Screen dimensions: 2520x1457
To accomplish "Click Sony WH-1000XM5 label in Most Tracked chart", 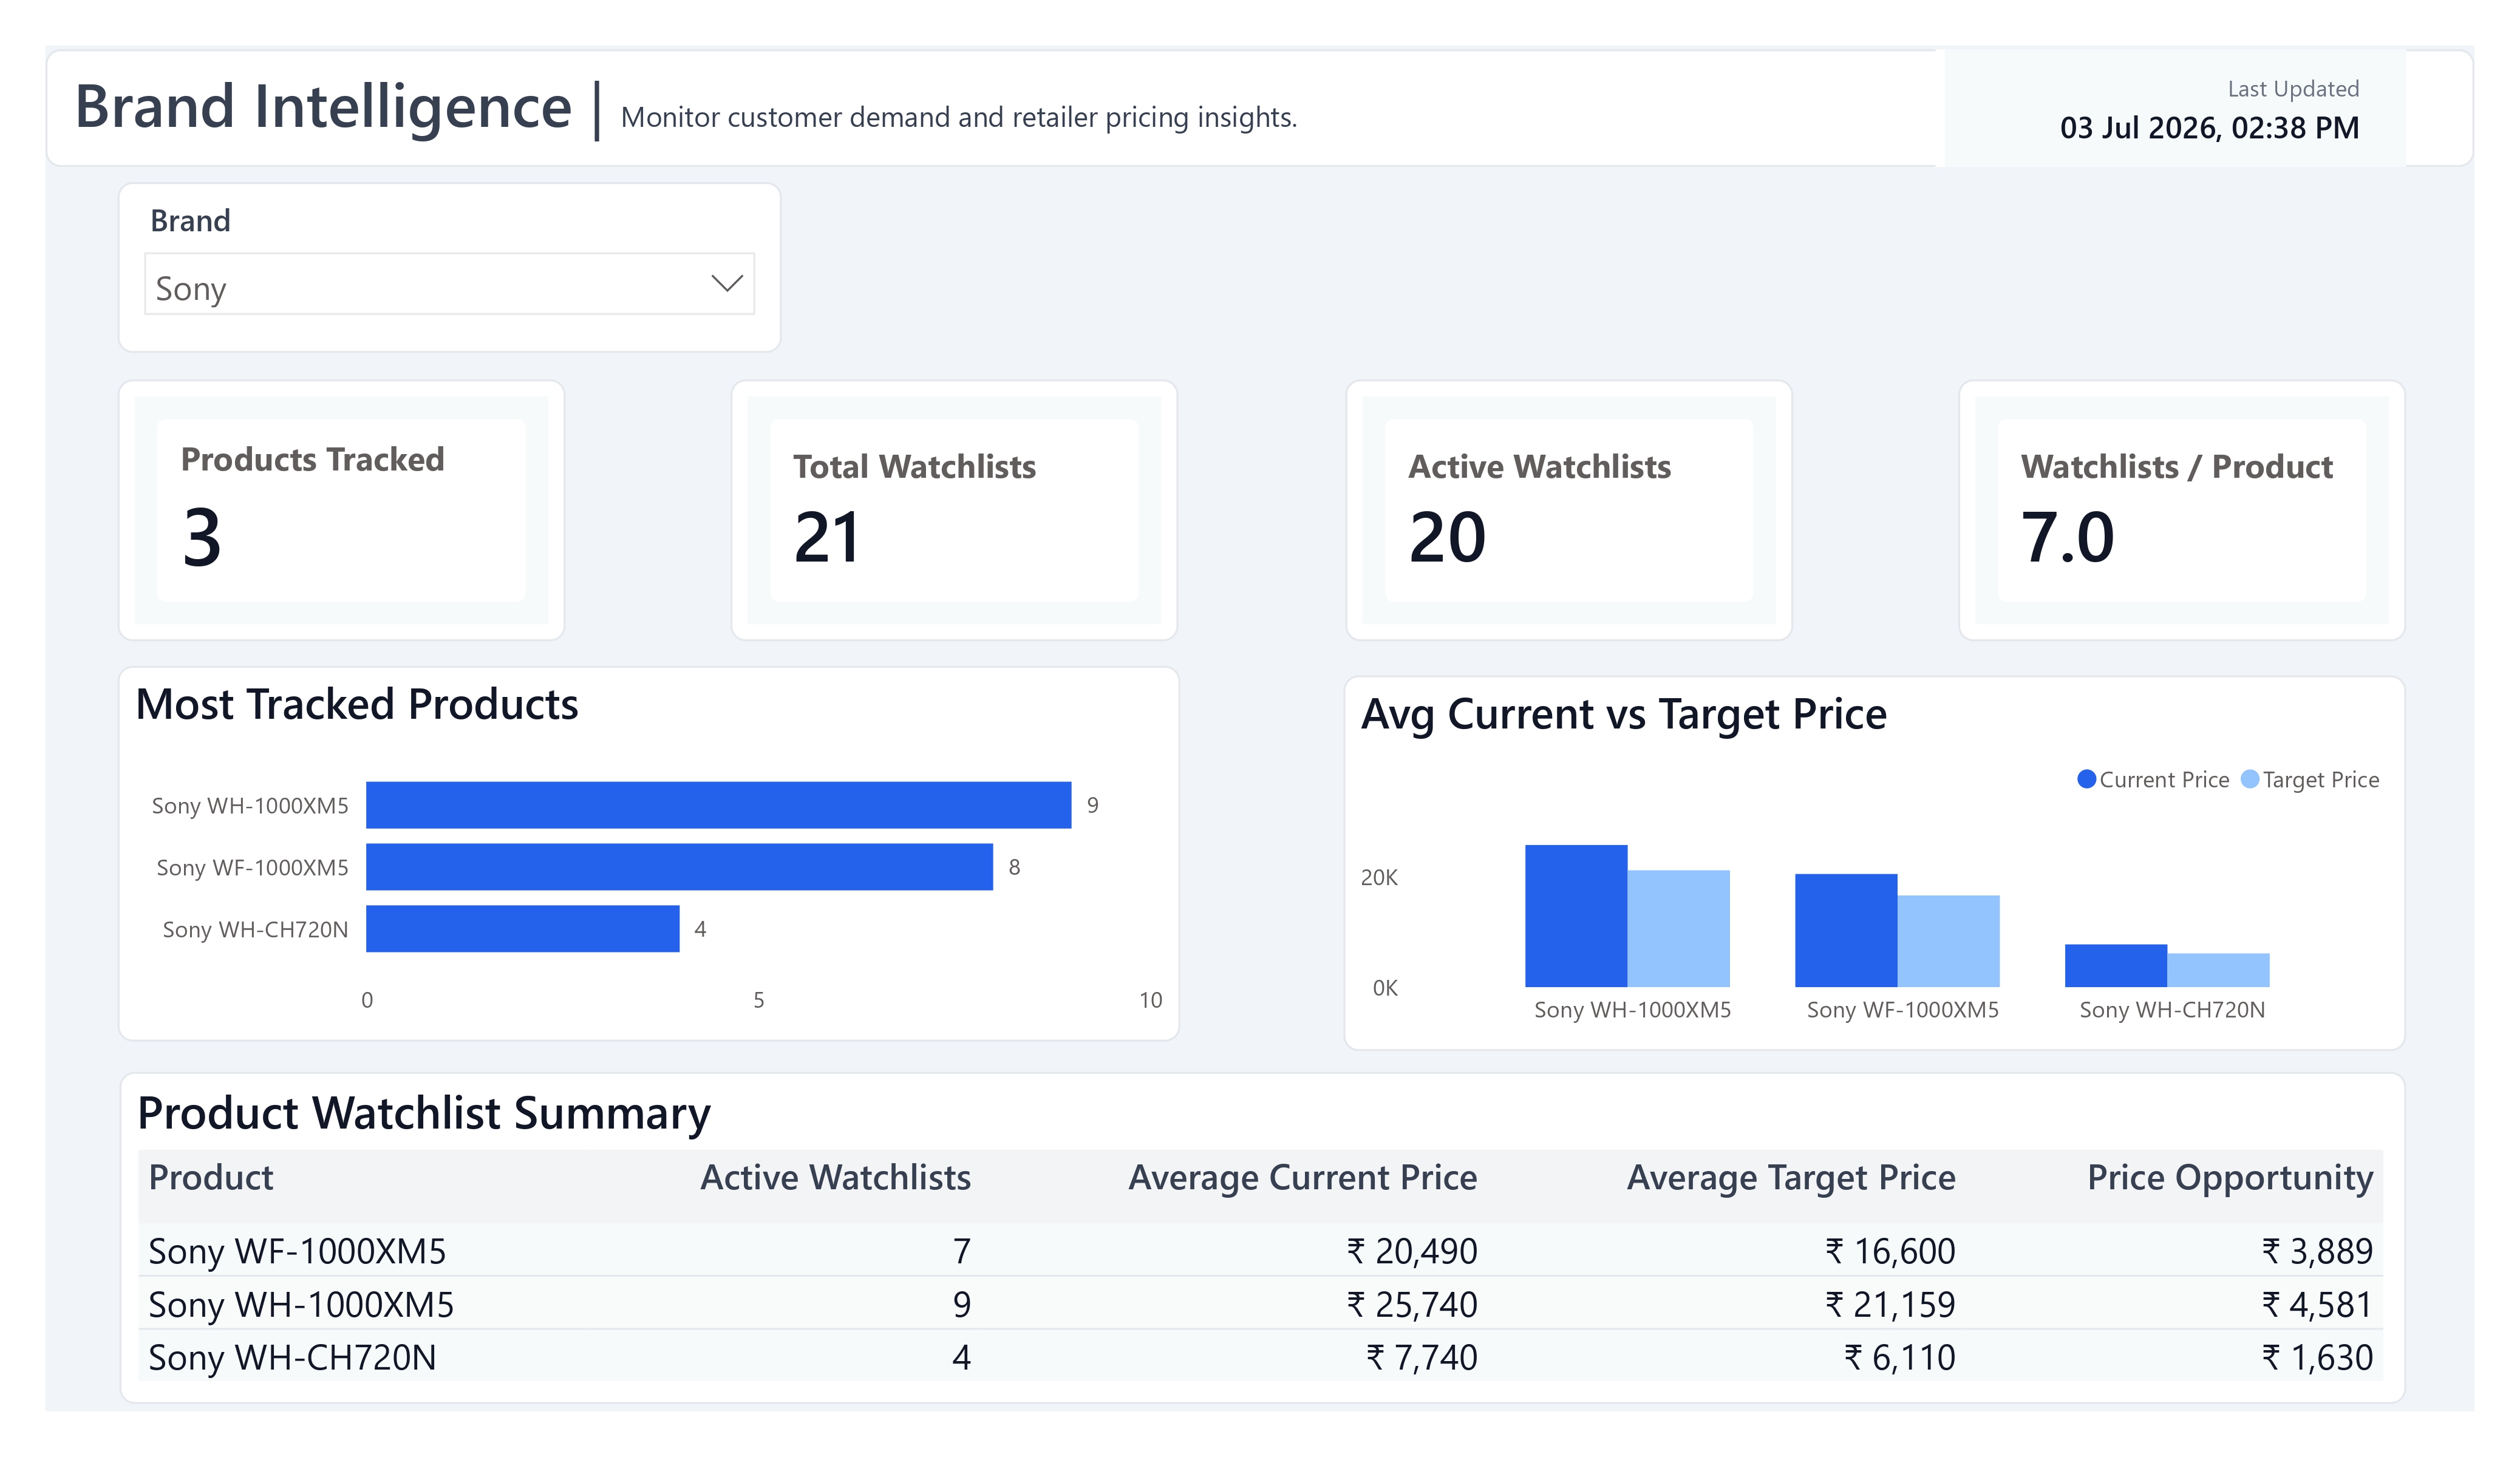I will point(250,805).
